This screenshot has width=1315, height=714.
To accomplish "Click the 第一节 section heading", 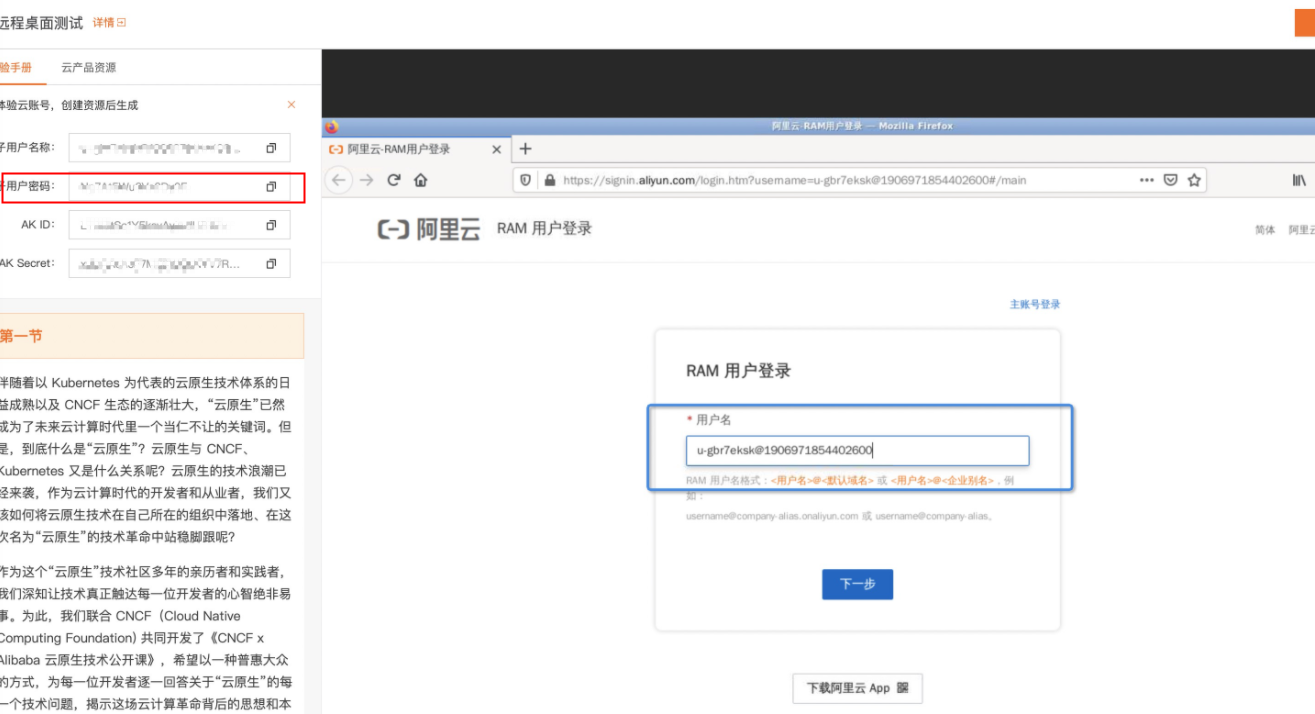I will [21, 336].
